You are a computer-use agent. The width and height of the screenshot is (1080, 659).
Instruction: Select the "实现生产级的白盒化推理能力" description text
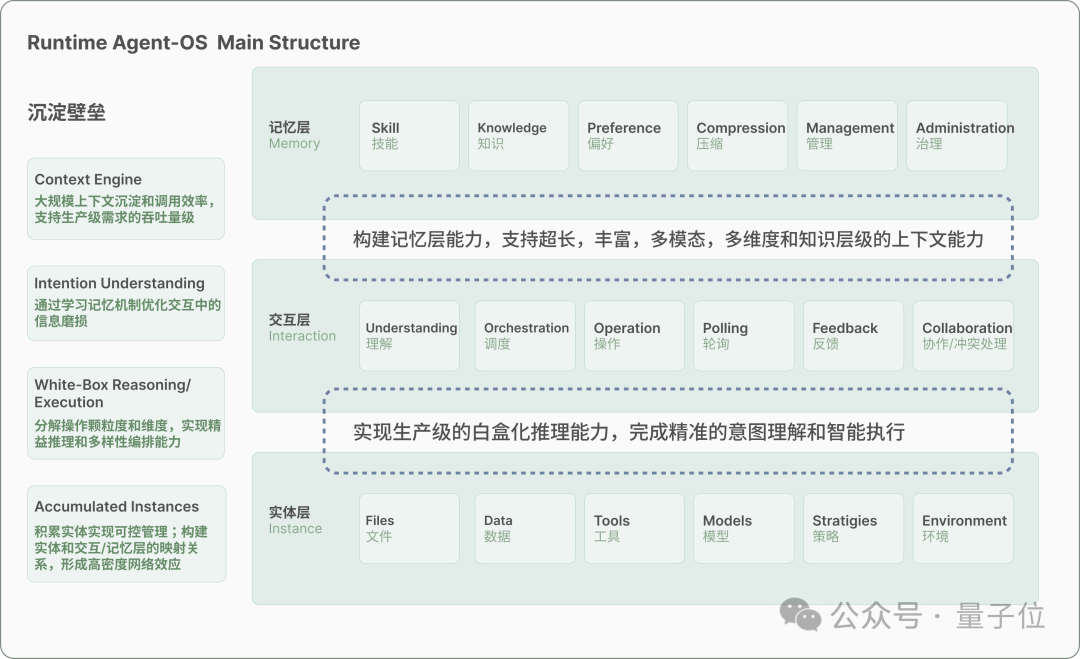[629, 432]
